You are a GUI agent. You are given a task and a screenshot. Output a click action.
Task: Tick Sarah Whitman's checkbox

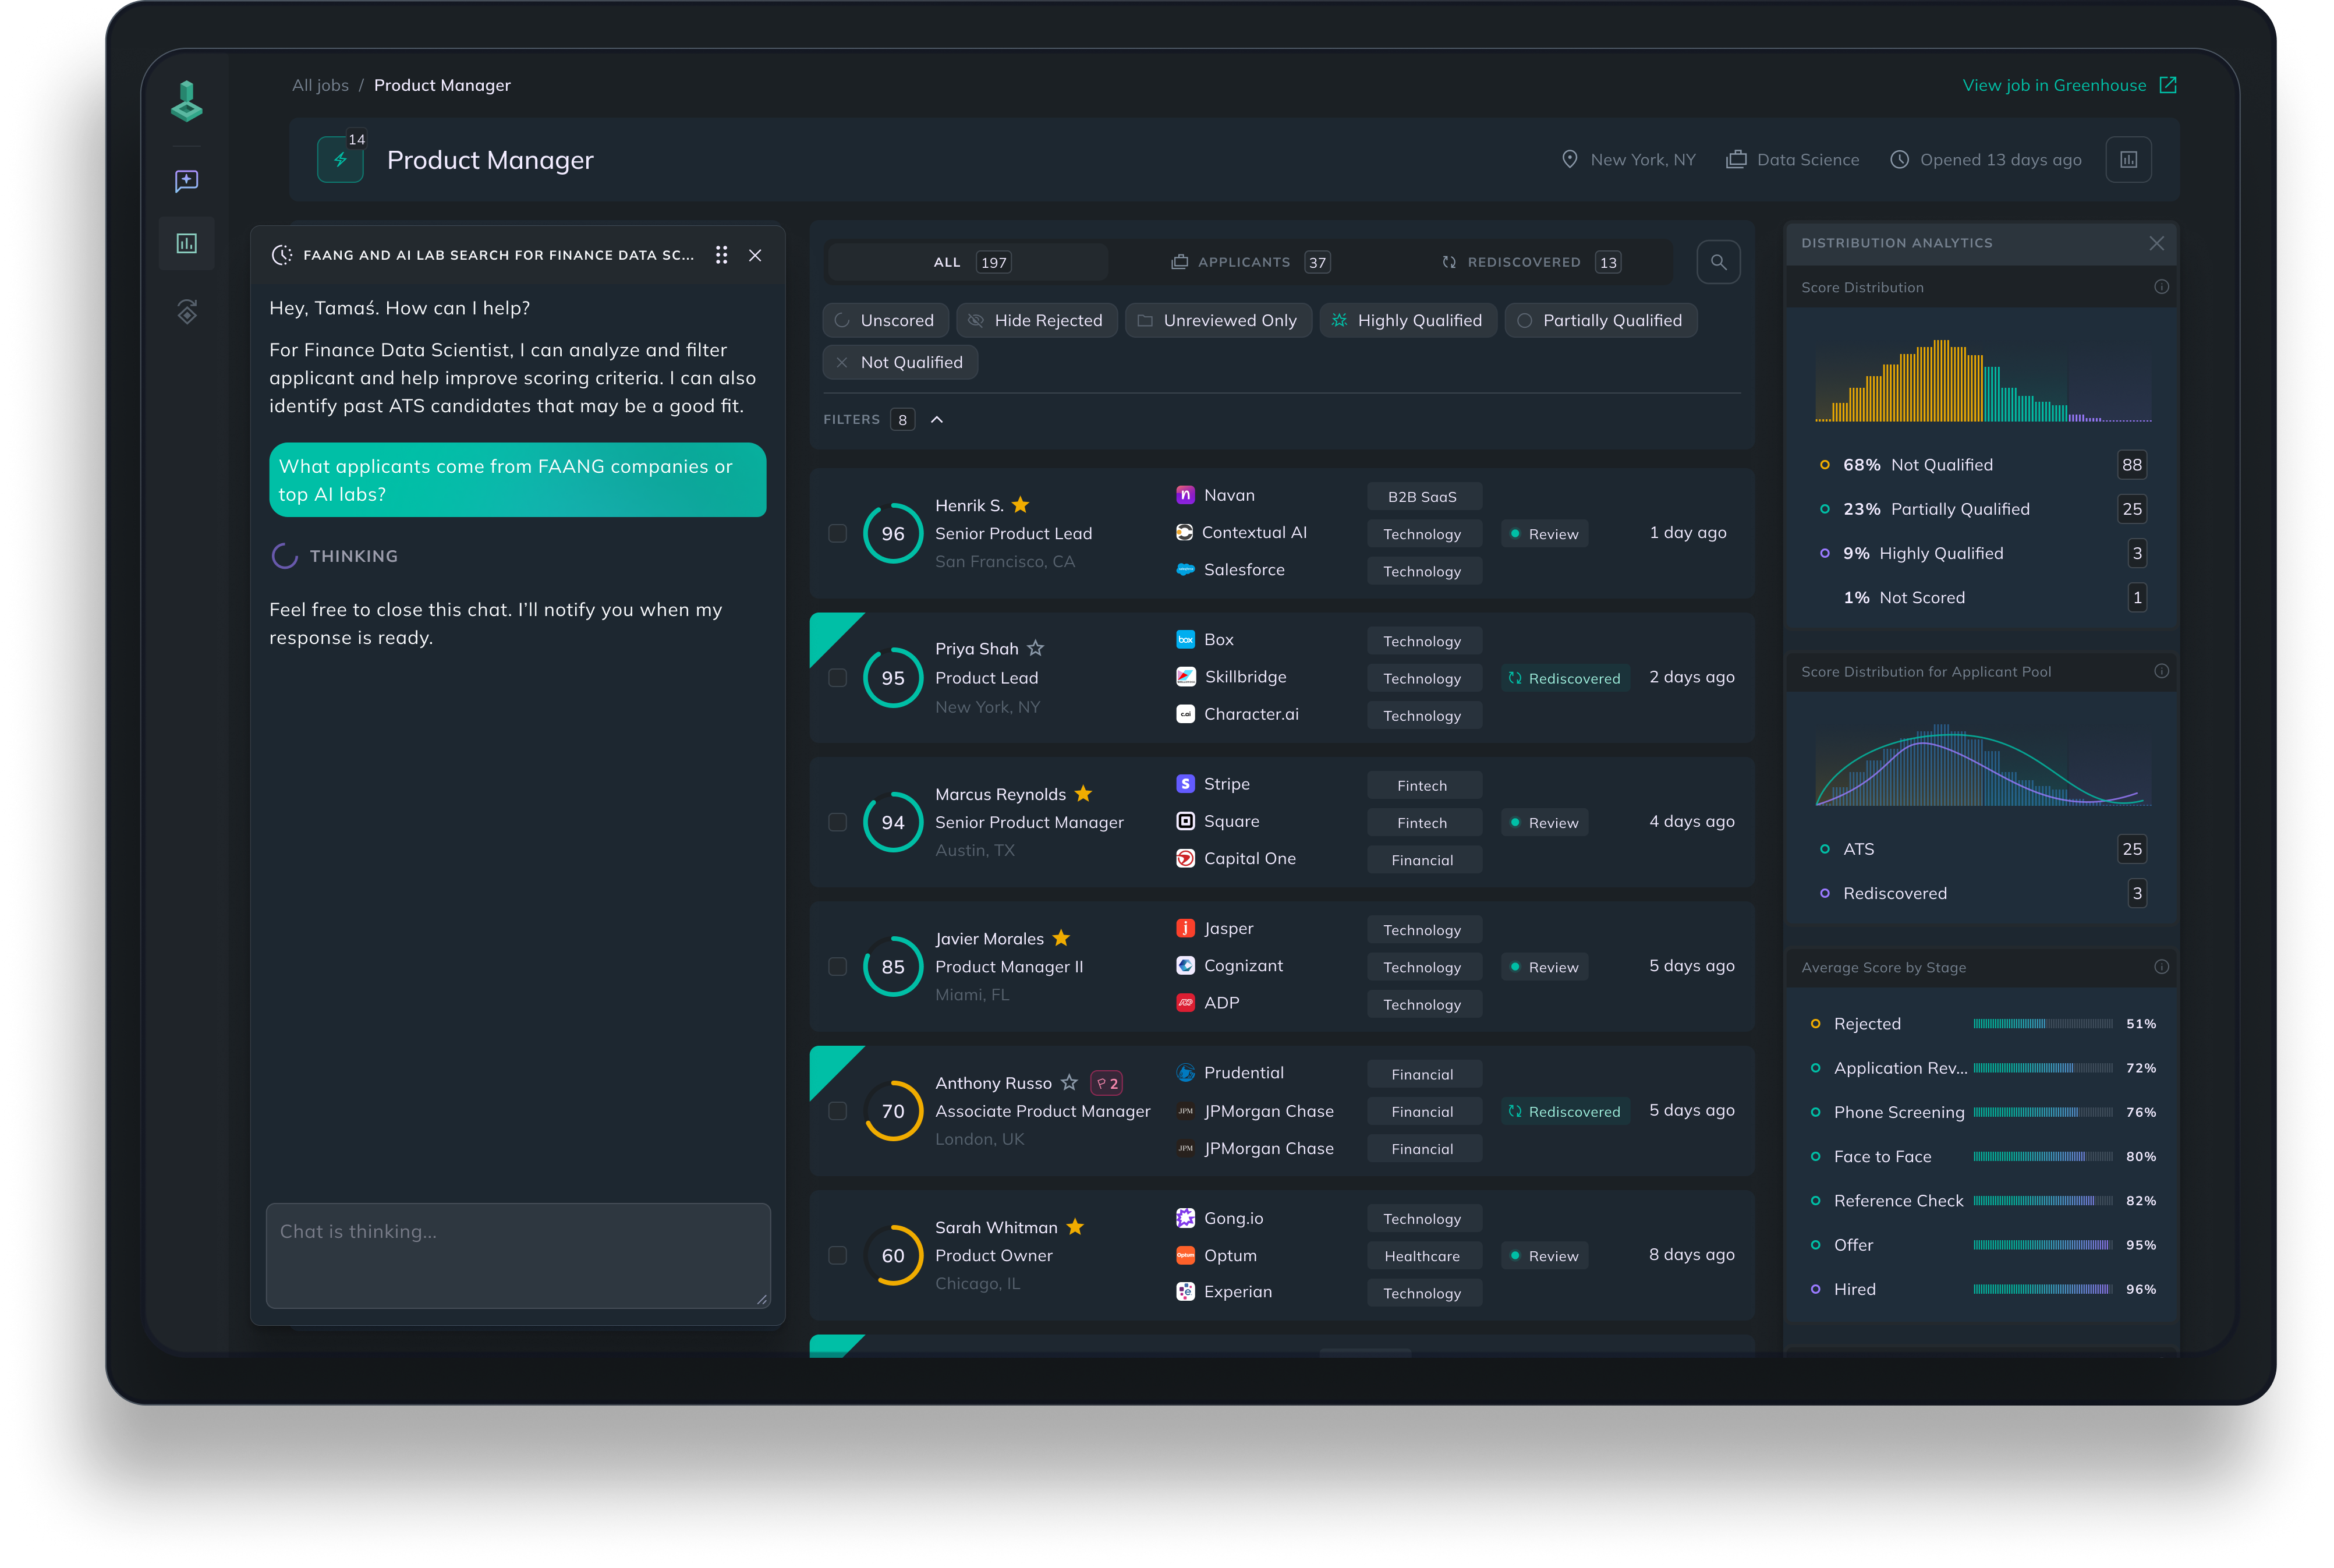point(837,1255)
